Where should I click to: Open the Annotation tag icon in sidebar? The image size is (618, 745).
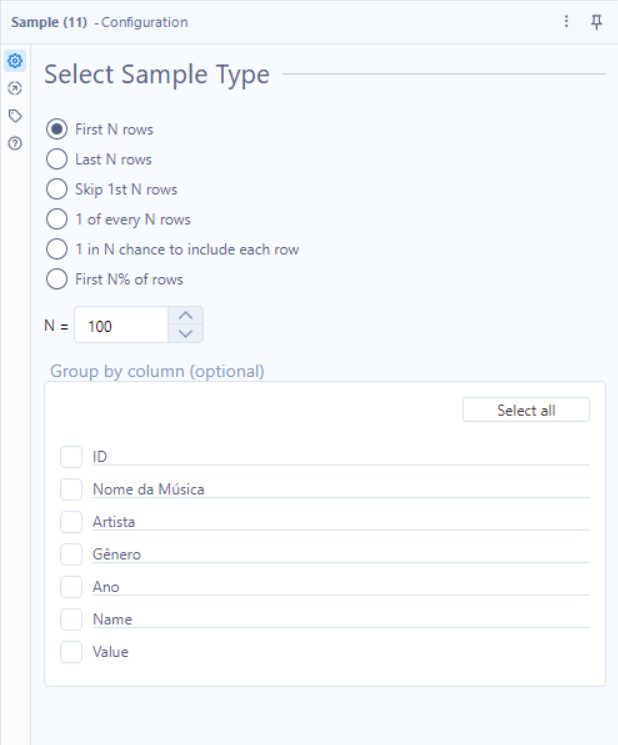pos(15,116)
